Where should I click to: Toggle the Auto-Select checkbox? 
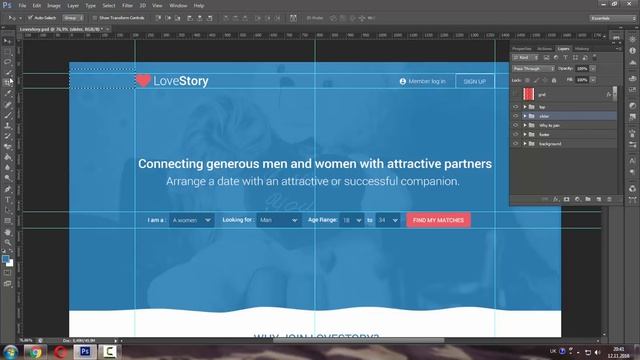[30, 18]
